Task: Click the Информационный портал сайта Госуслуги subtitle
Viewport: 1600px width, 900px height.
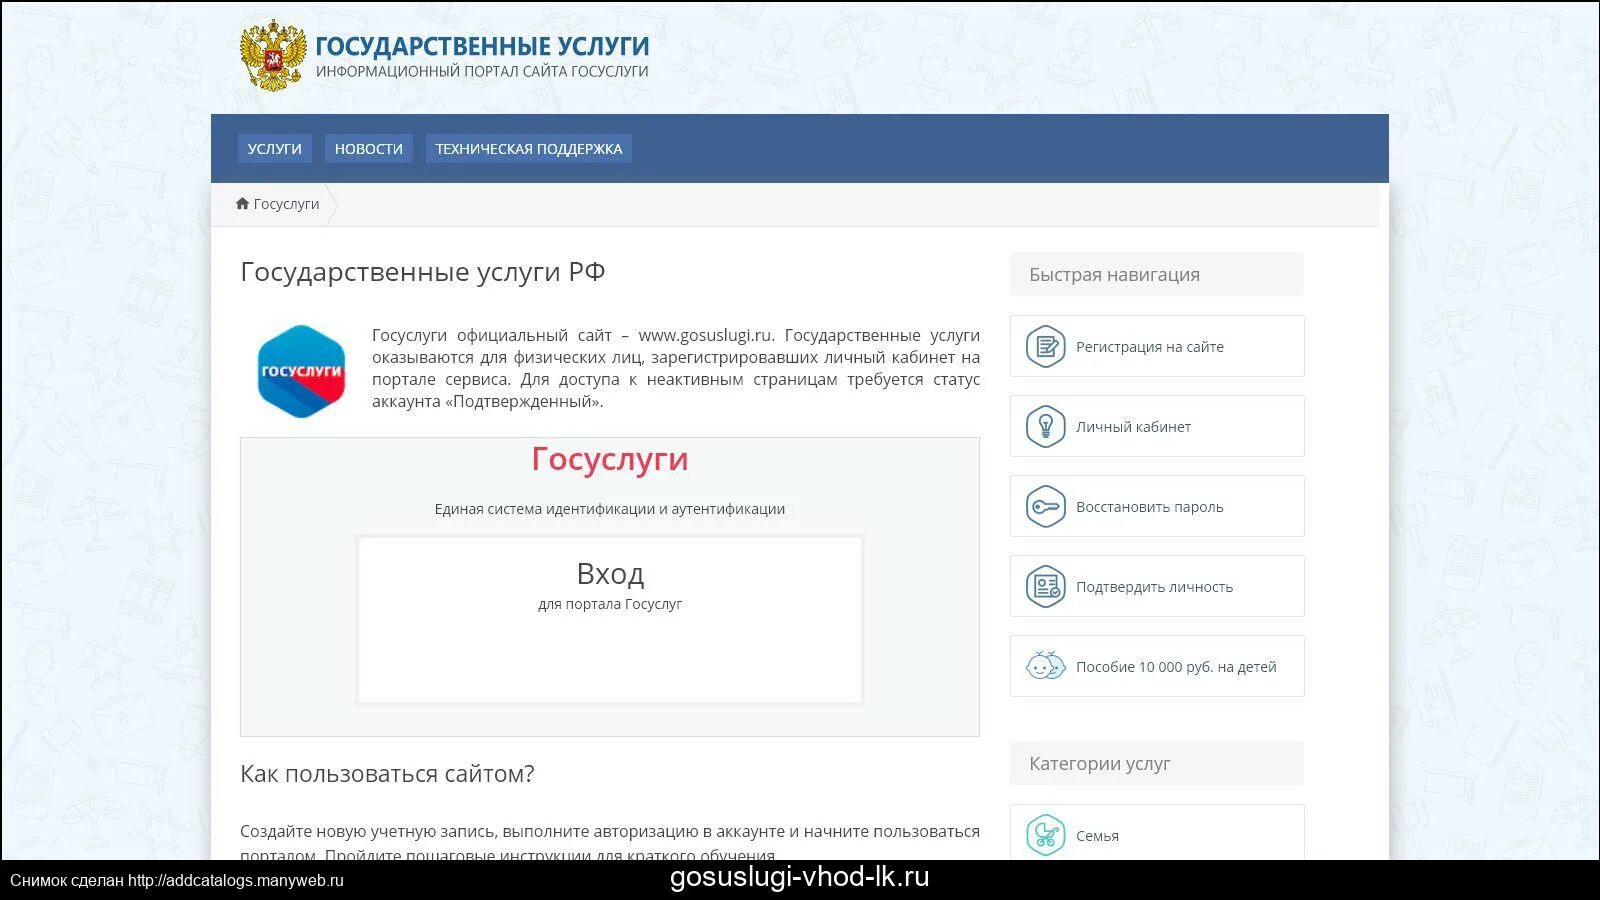Action: (x=482, y=72)
